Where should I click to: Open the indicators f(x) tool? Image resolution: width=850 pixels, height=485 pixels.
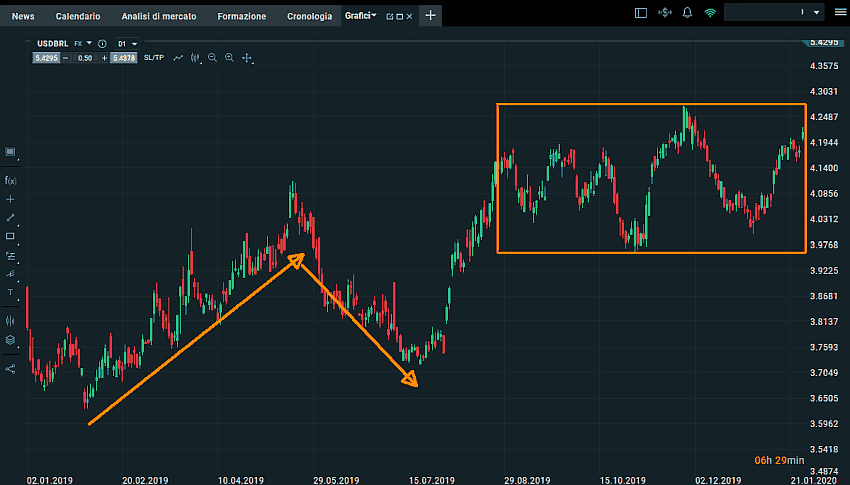[10, 180]
